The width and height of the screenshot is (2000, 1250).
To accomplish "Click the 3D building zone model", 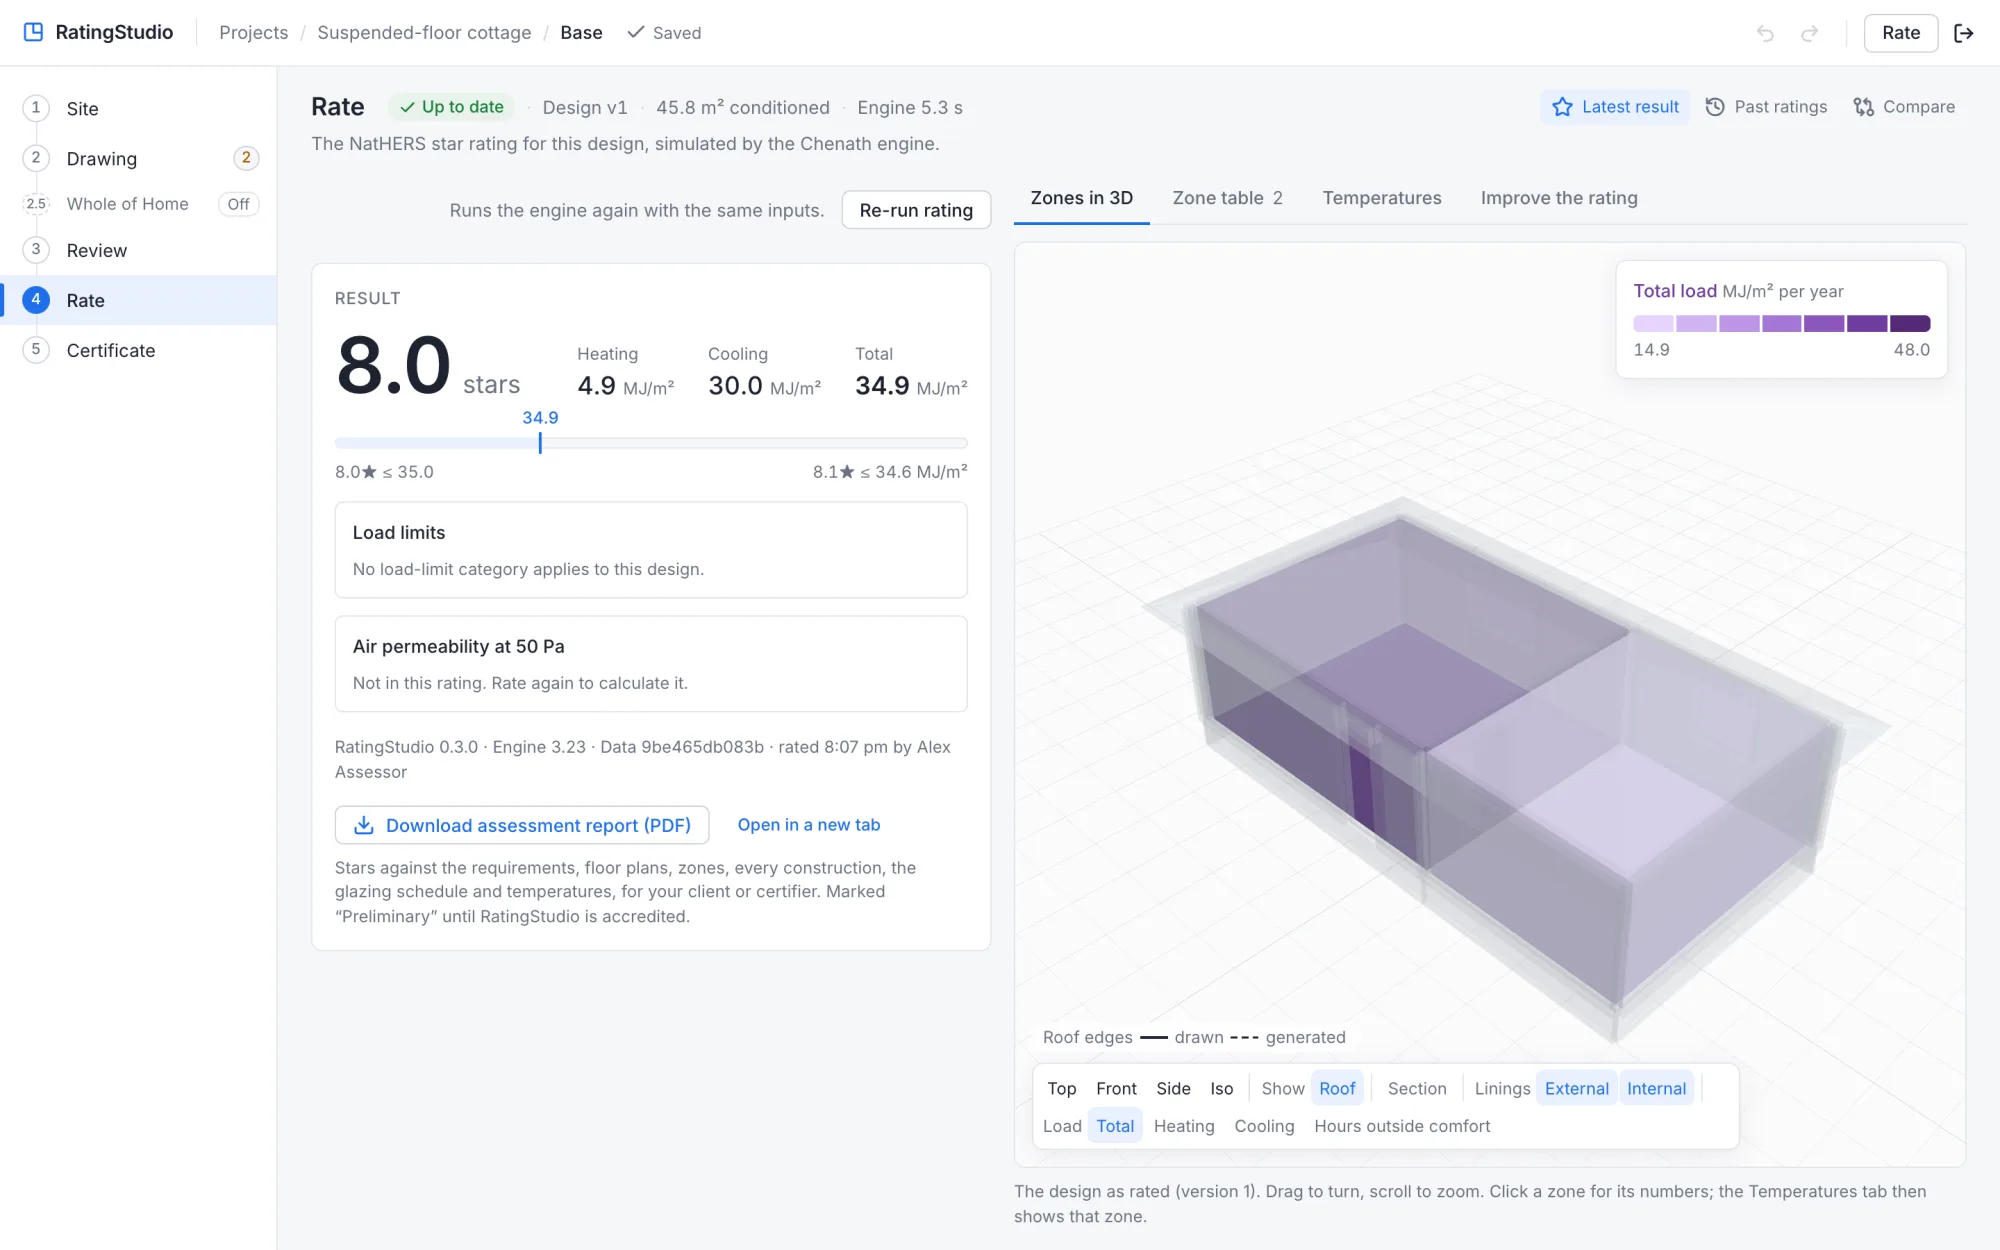I will (1515, 770).
